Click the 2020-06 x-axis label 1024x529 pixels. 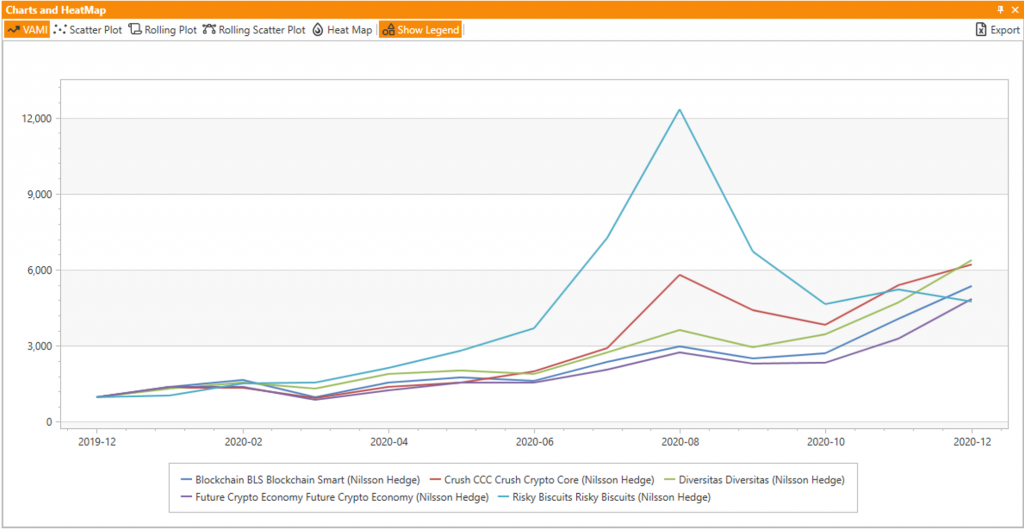(x=534, y=440)
